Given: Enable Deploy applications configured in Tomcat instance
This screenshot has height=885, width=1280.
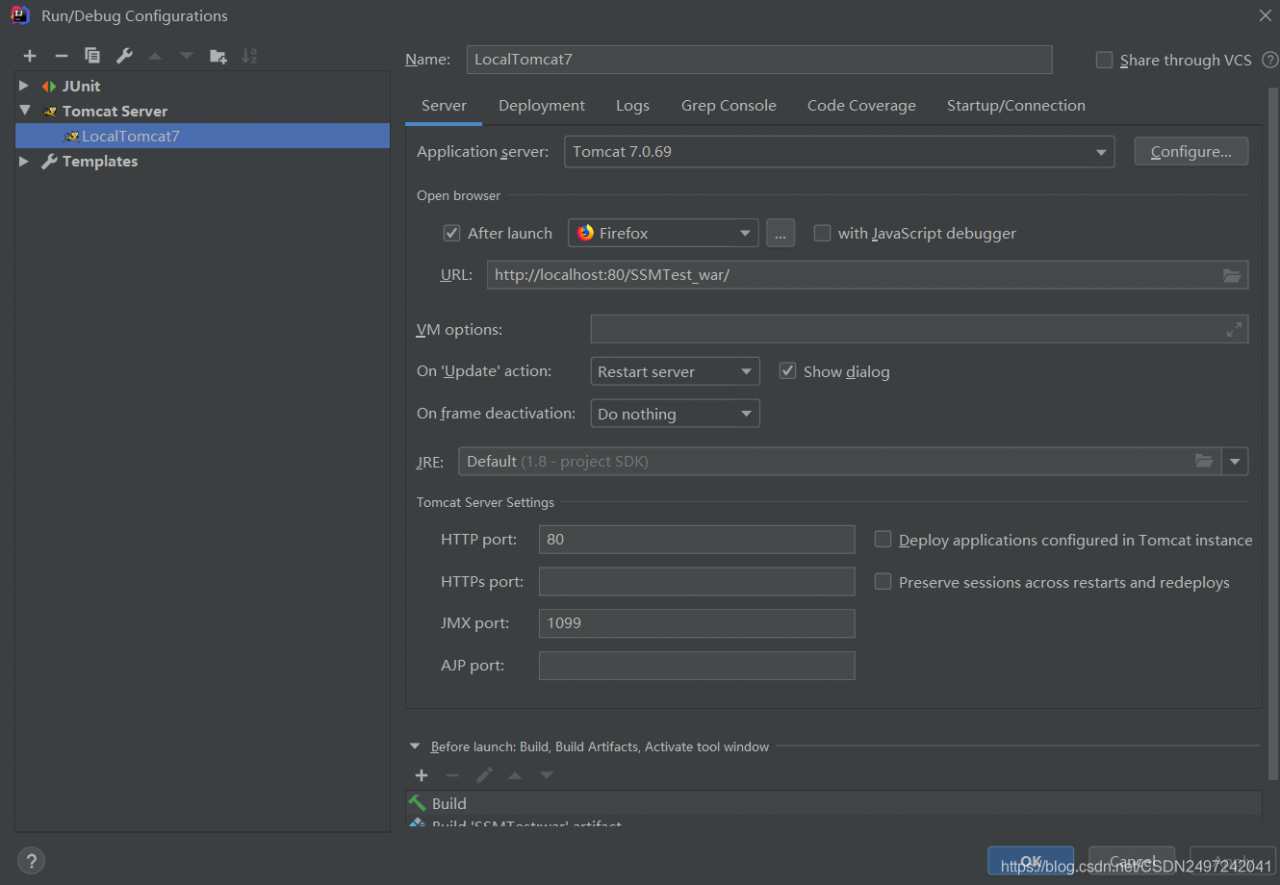Looking at the screenshot, I should (x=883, y=539).
